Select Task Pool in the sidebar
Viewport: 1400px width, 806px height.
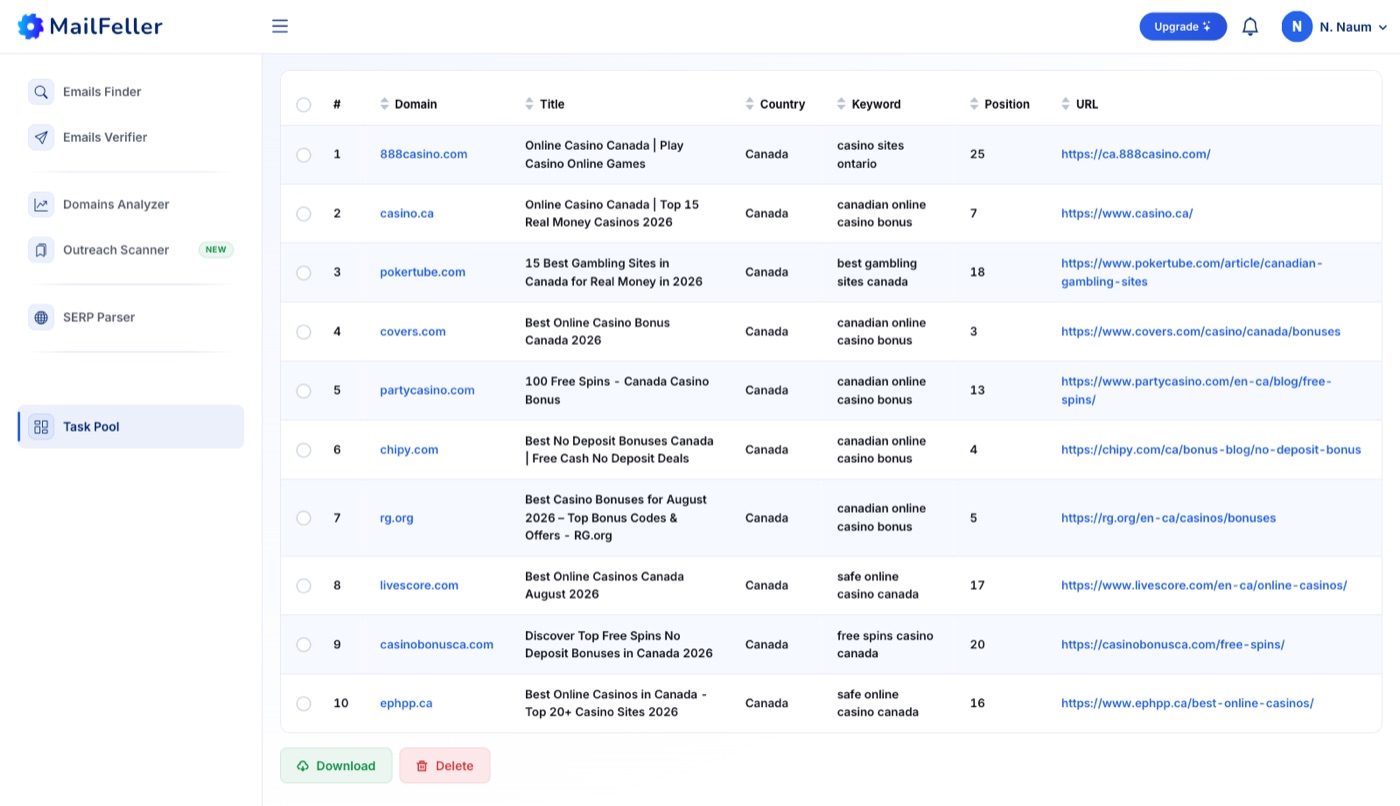coord(131,427)
